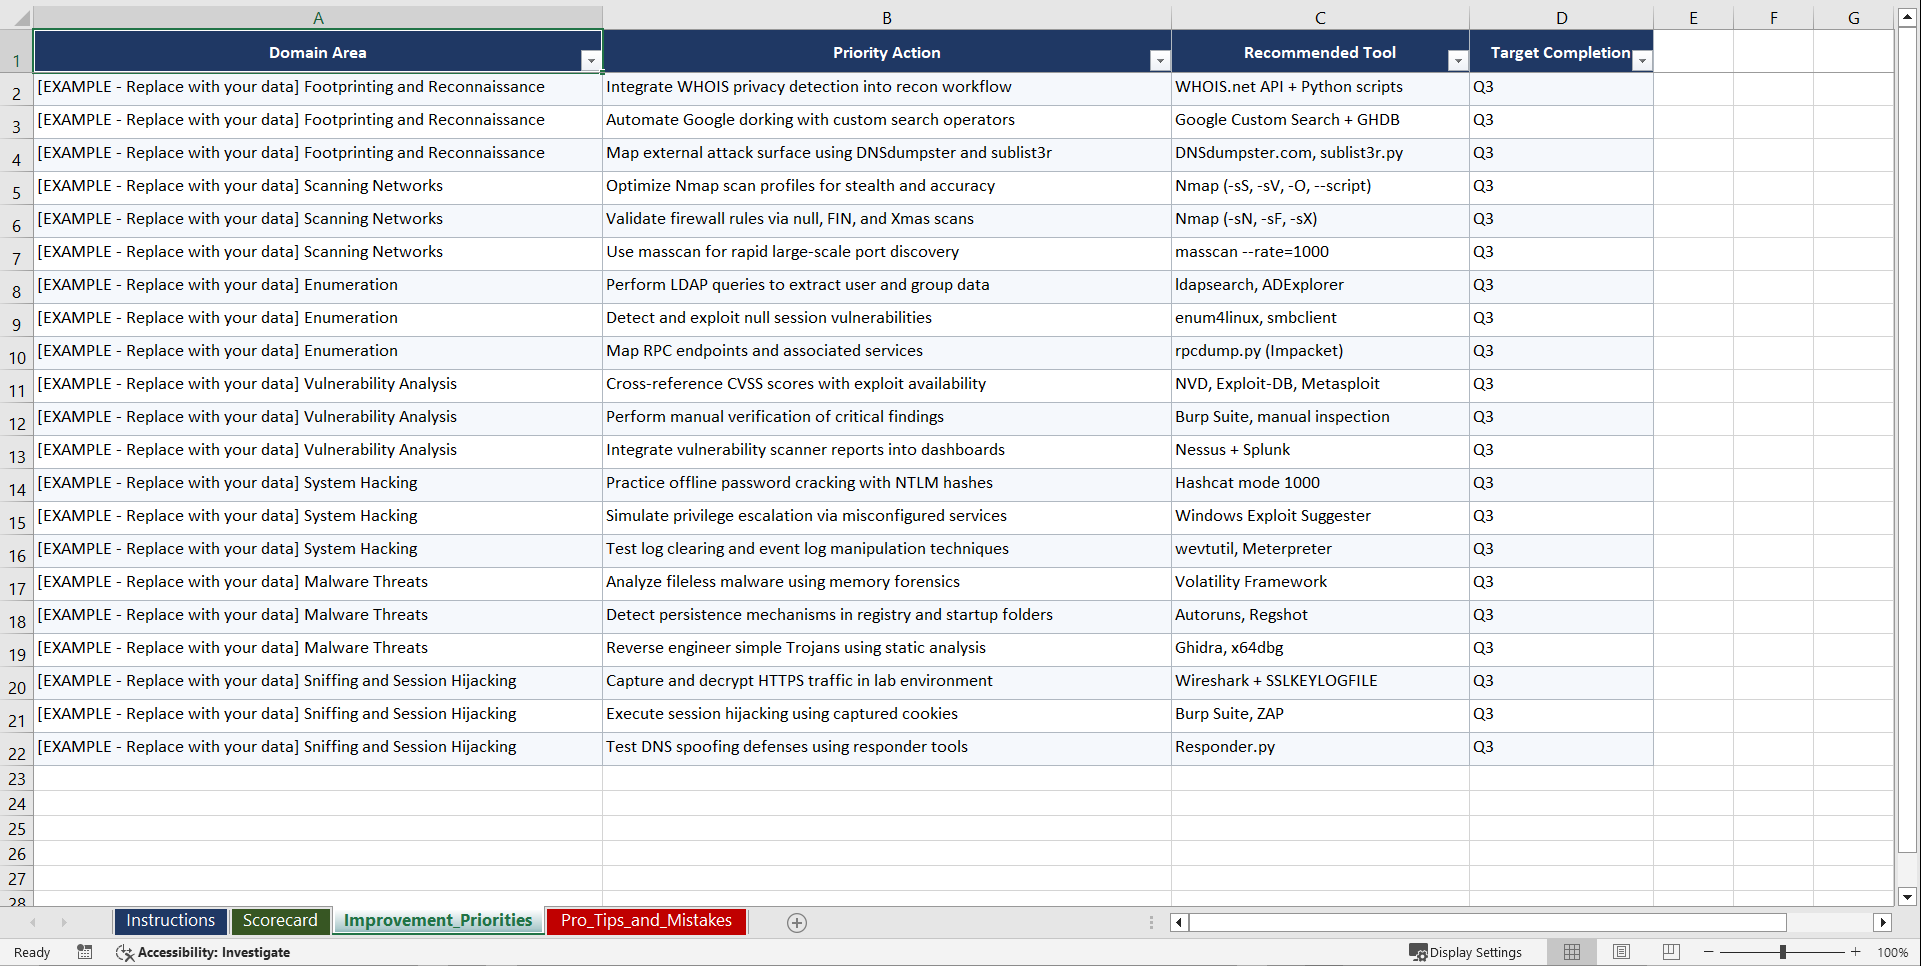Click the Display Settings icon

[1466, 952]
